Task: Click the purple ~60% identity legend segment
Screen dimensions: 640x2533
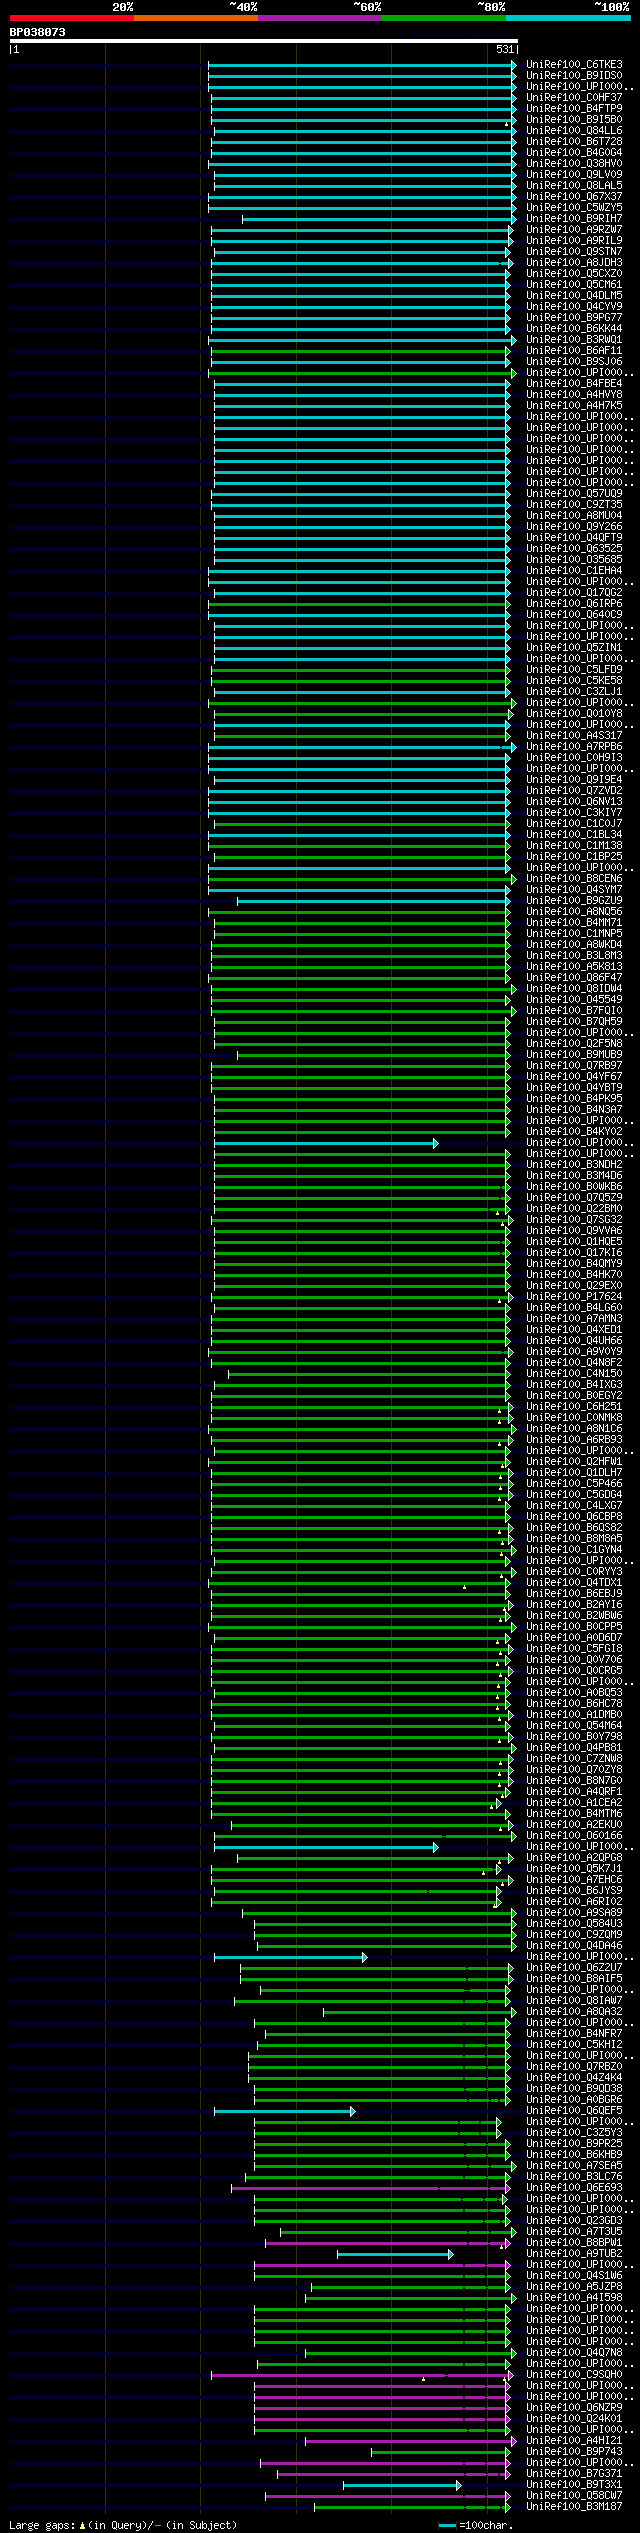Action: [x=319, y=18]
